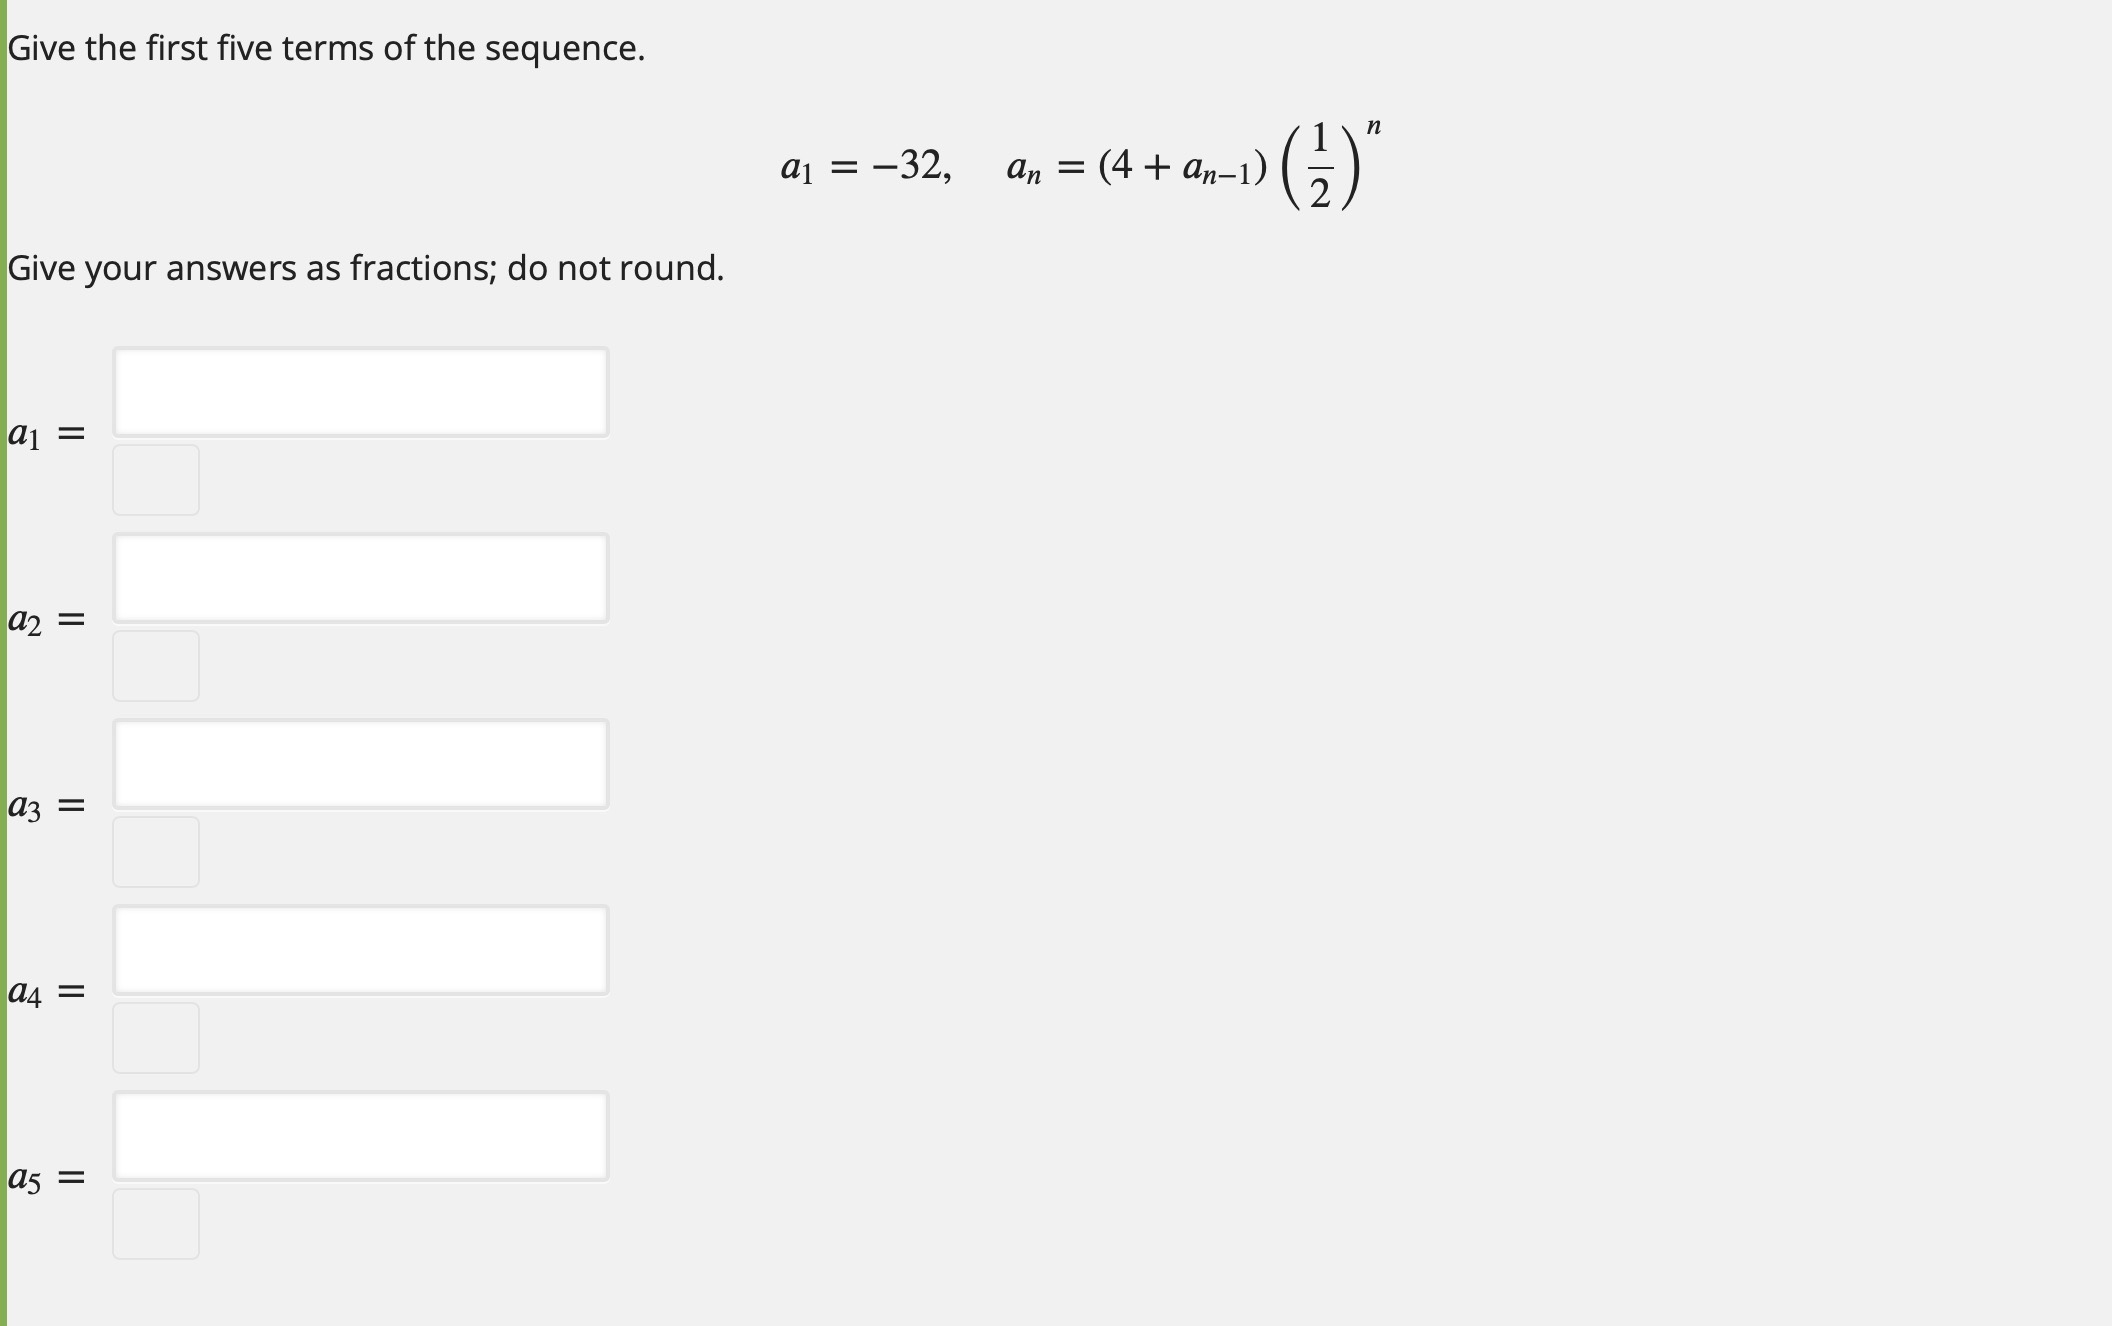
Task: Click the fractions instruction text
Action: (x=365, y=268)
